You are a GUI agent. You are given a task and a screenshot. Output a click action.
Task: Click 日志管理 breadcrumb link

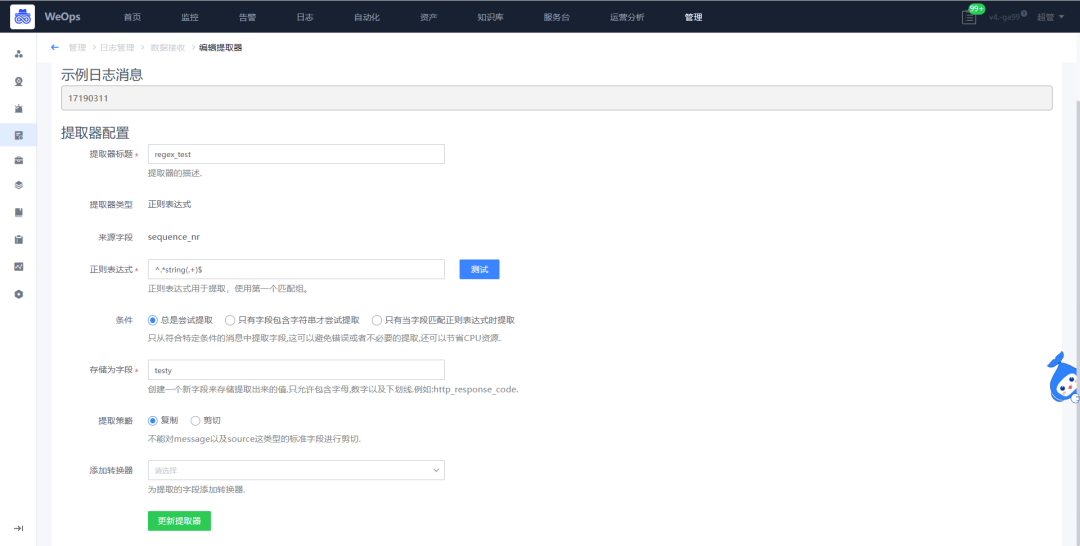click(117, 48)
